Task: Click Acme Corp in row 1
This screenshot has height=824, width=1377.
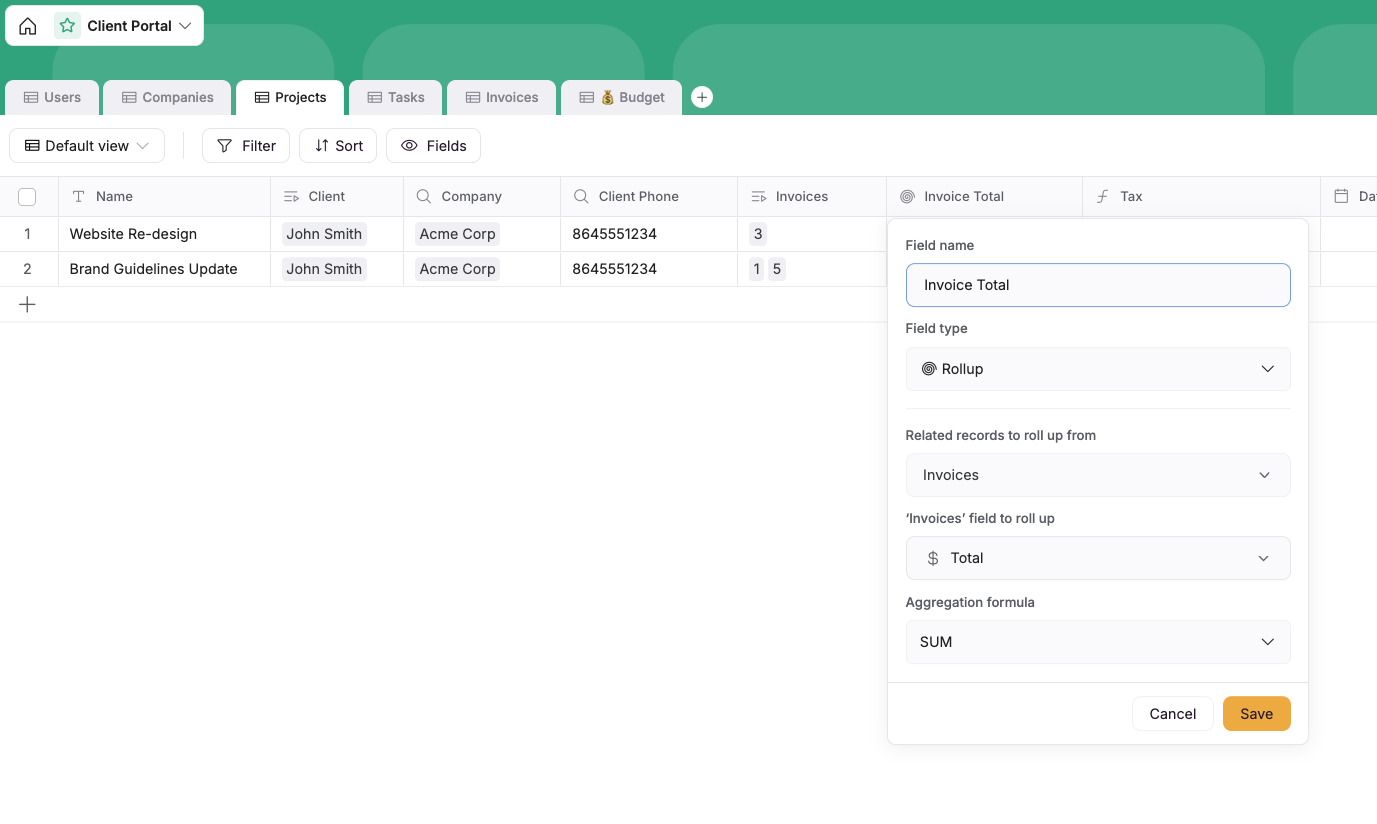Action: pos(457,234)
